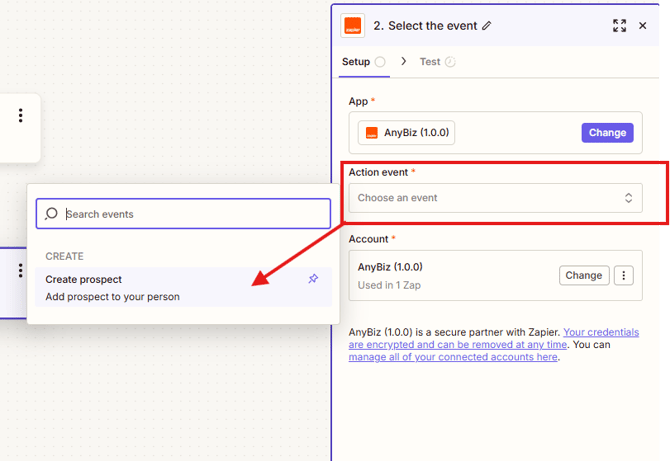Click the Action event dropdown arrows

[628, 198]
